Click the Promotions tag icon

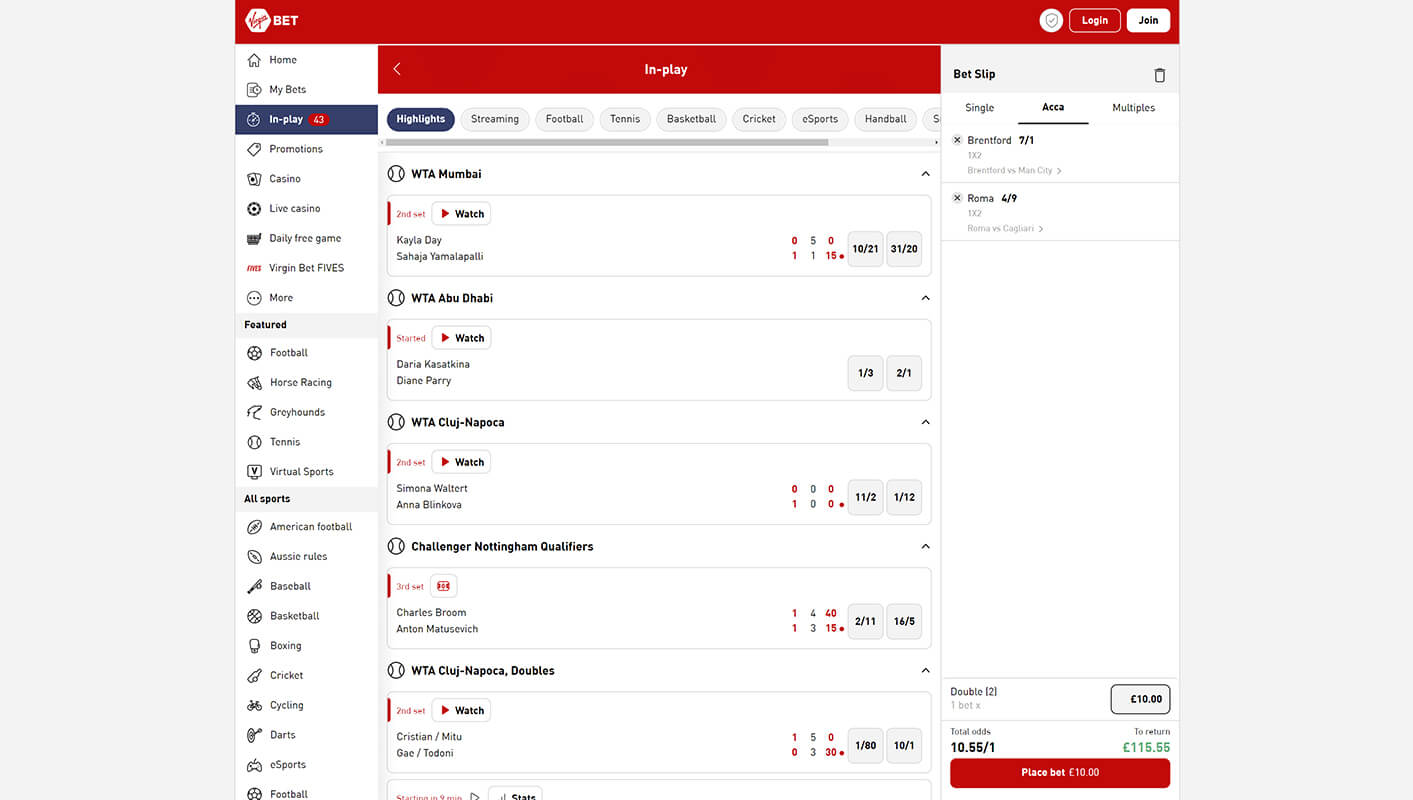pyautogui.click(x=254, y=149)
